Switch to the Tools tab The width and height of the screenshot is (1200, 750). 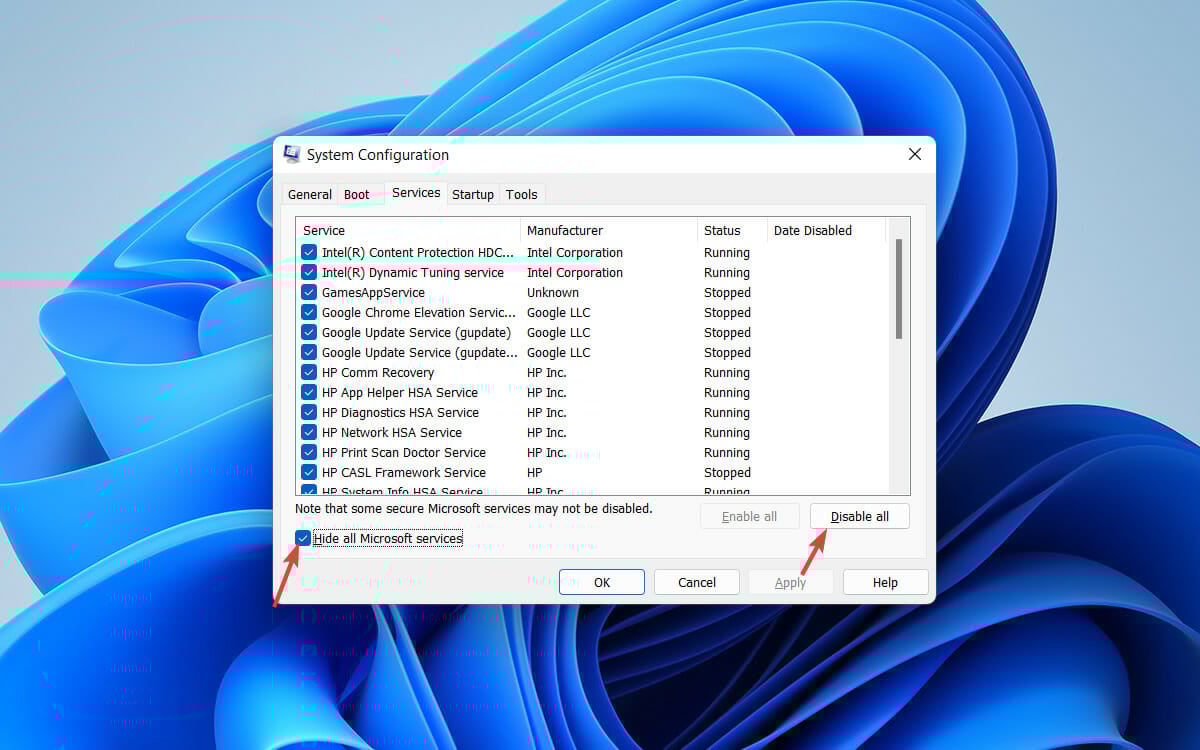click(x=522, y=195)
